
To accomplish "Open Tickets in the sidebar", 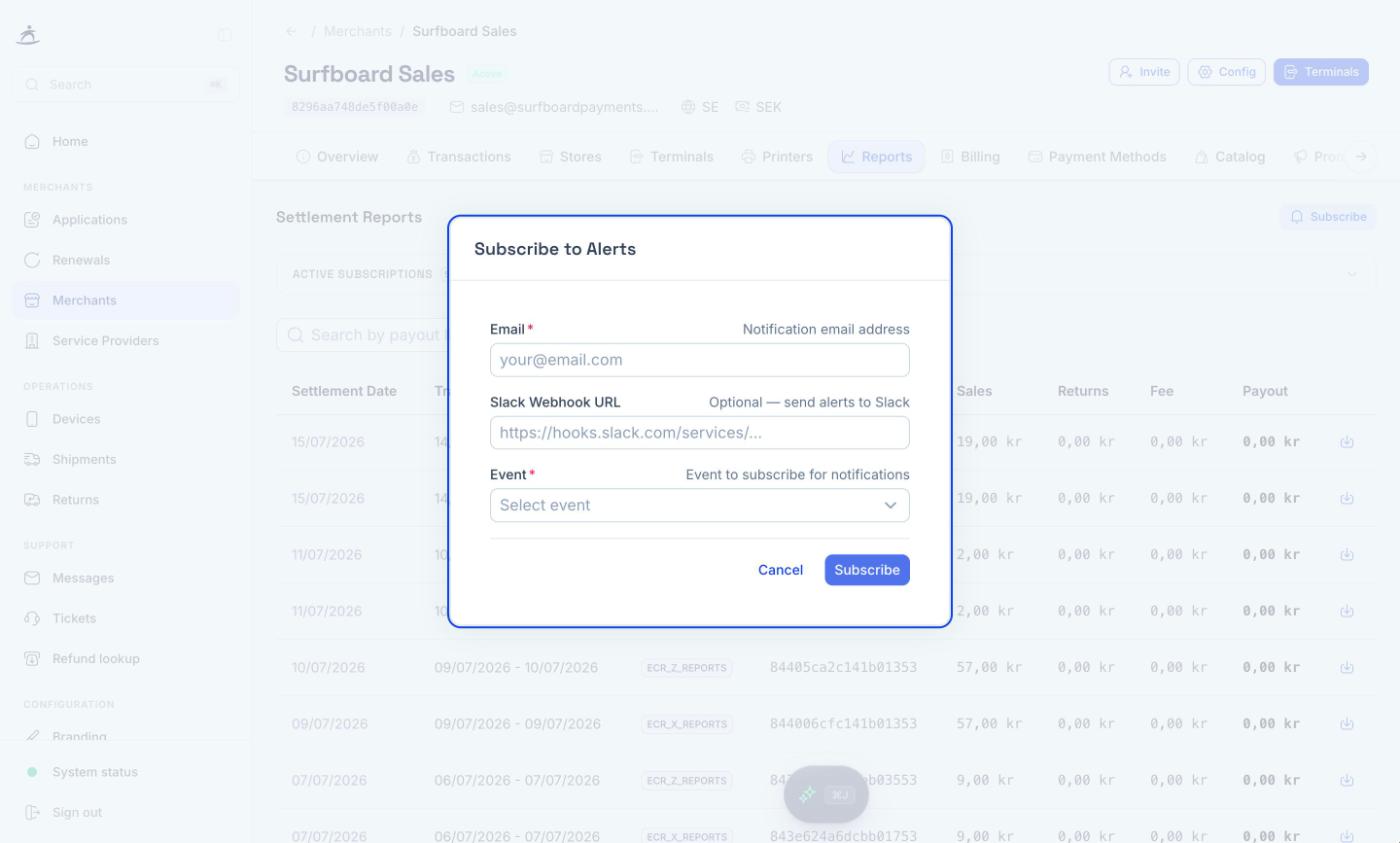I will point(126,619).
